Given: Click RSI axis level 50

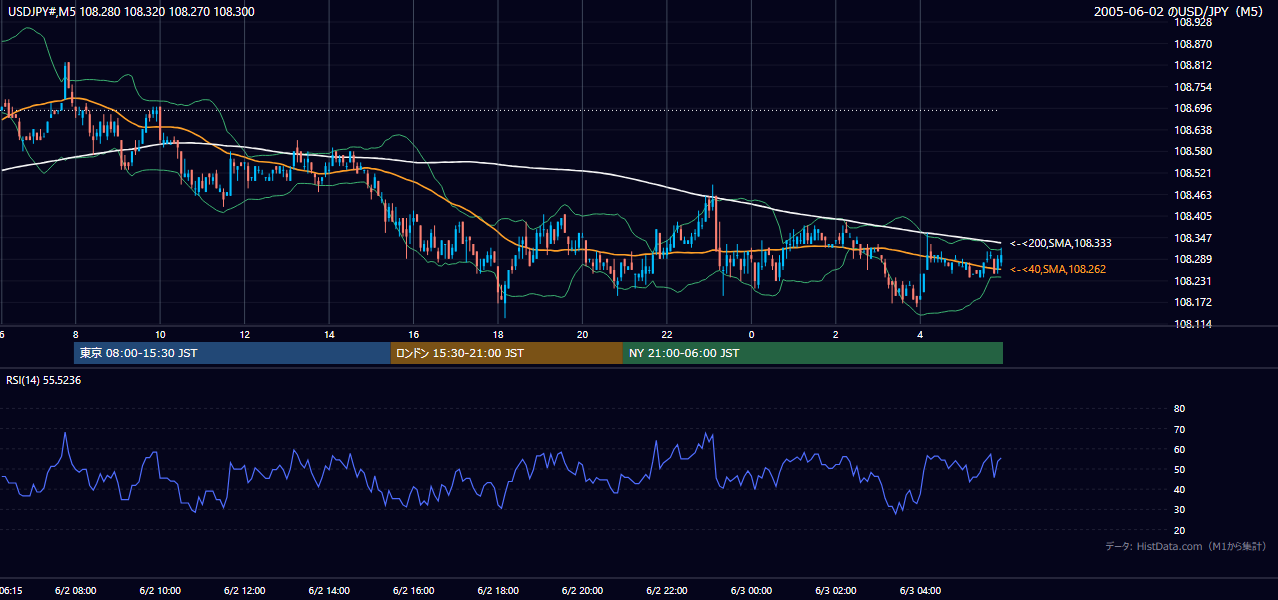Looking at the screenshot, I should coord(1179,469).
